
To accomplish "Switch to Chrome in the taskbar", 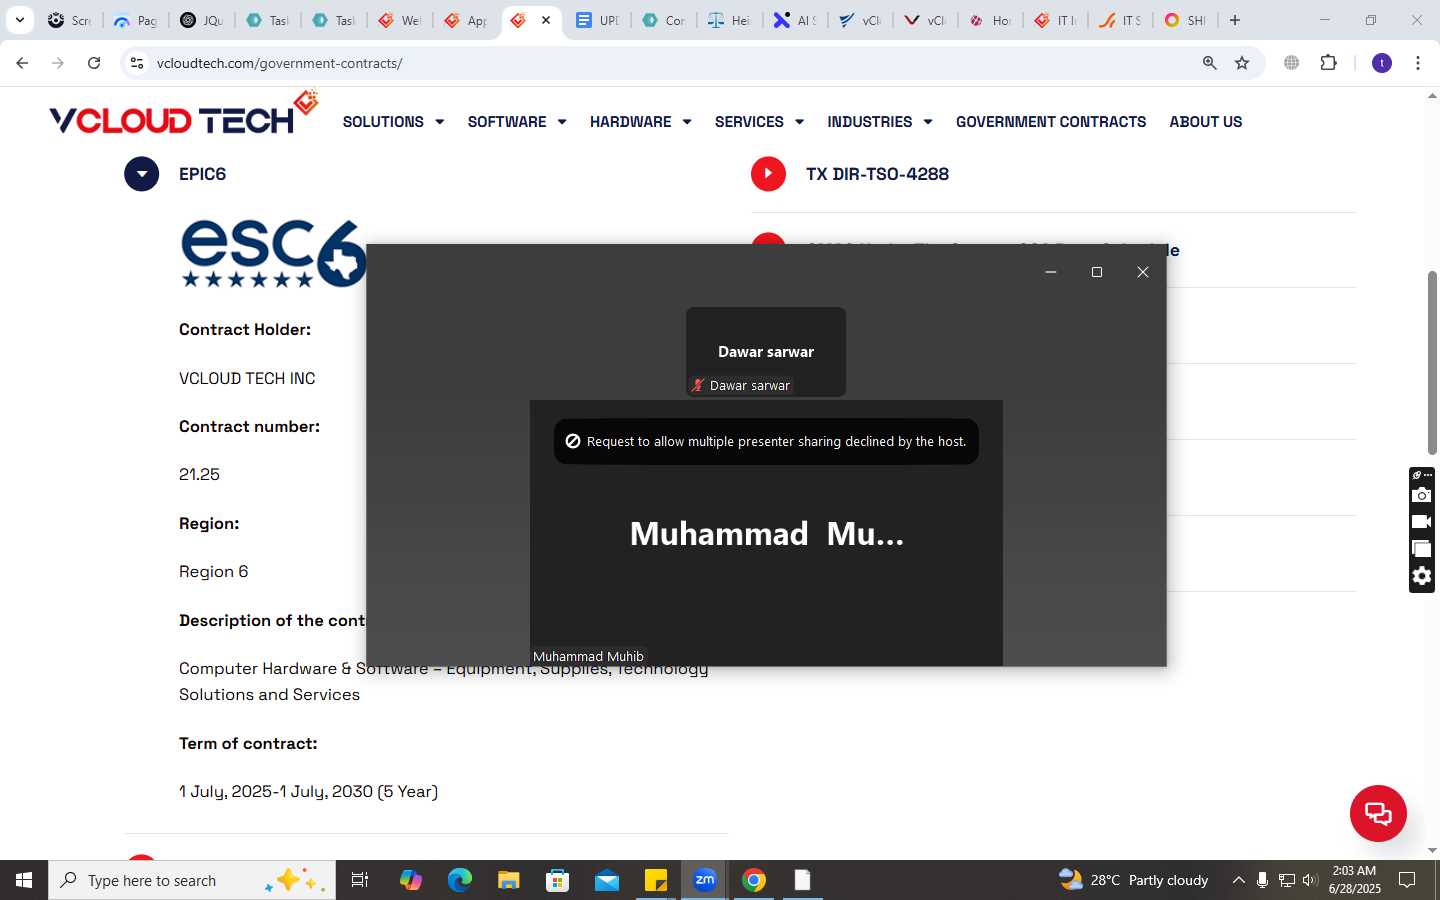I will [754, 880].
